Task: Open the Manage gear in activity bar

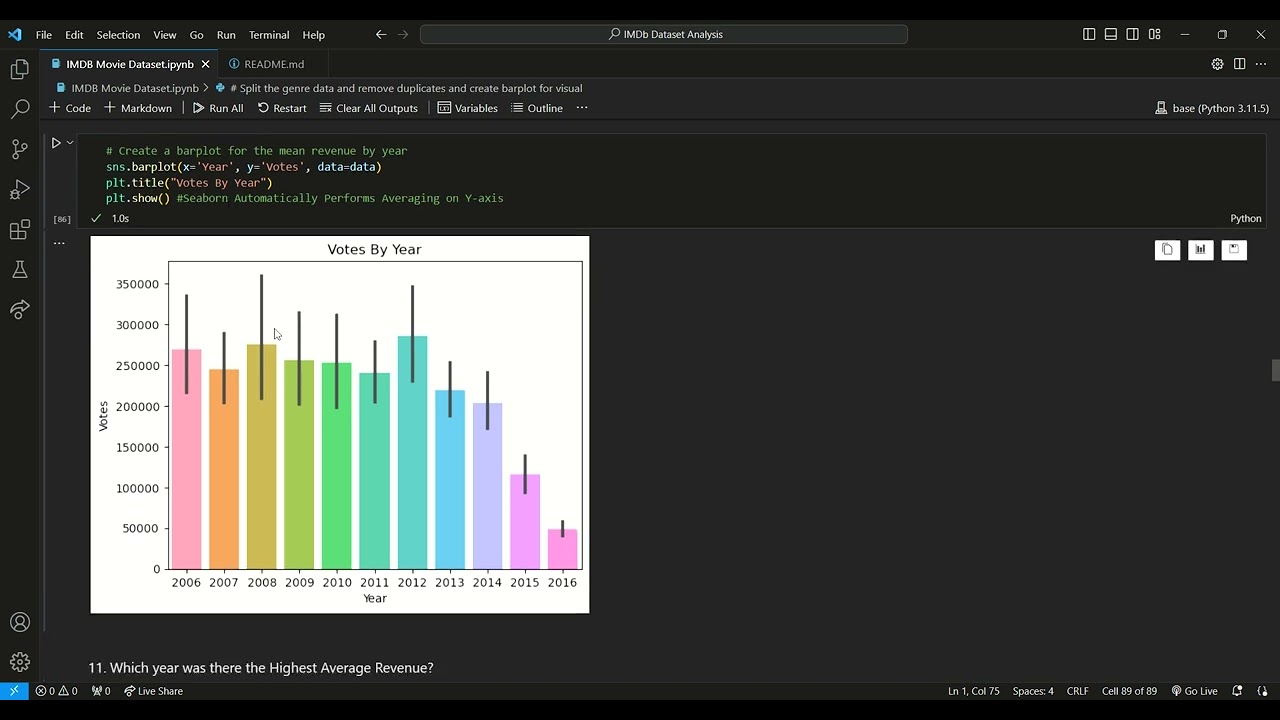Action: [20, 662]
